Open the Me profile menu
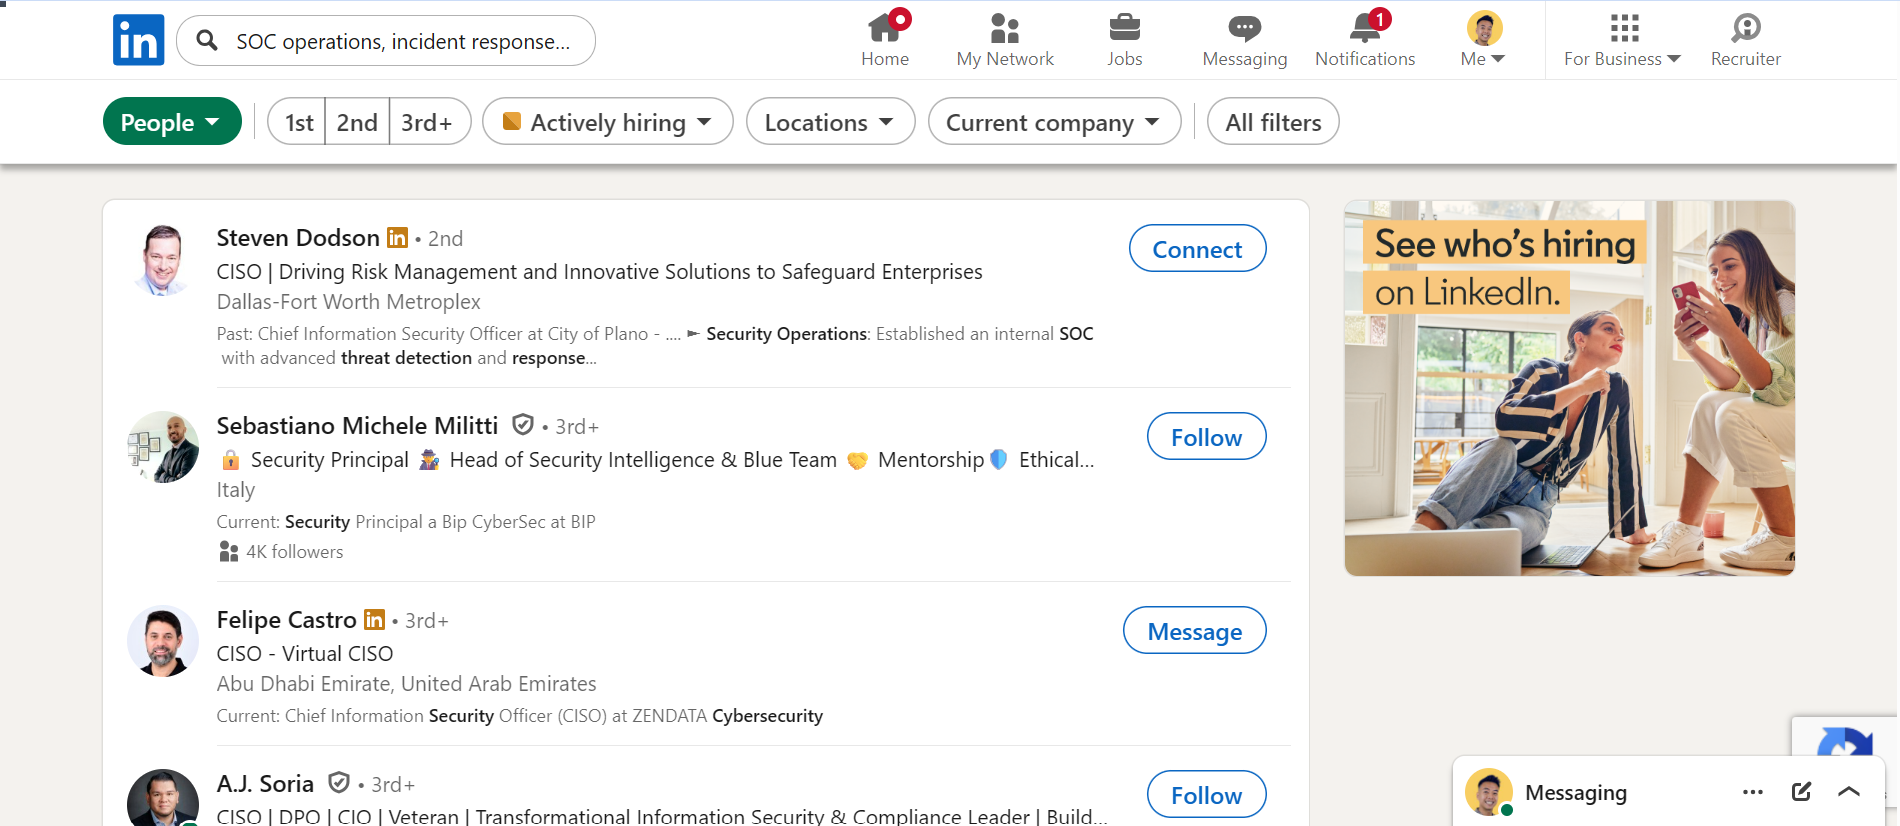The height and width of the screenshot is (826, 1900). [x=1484, y=40]
